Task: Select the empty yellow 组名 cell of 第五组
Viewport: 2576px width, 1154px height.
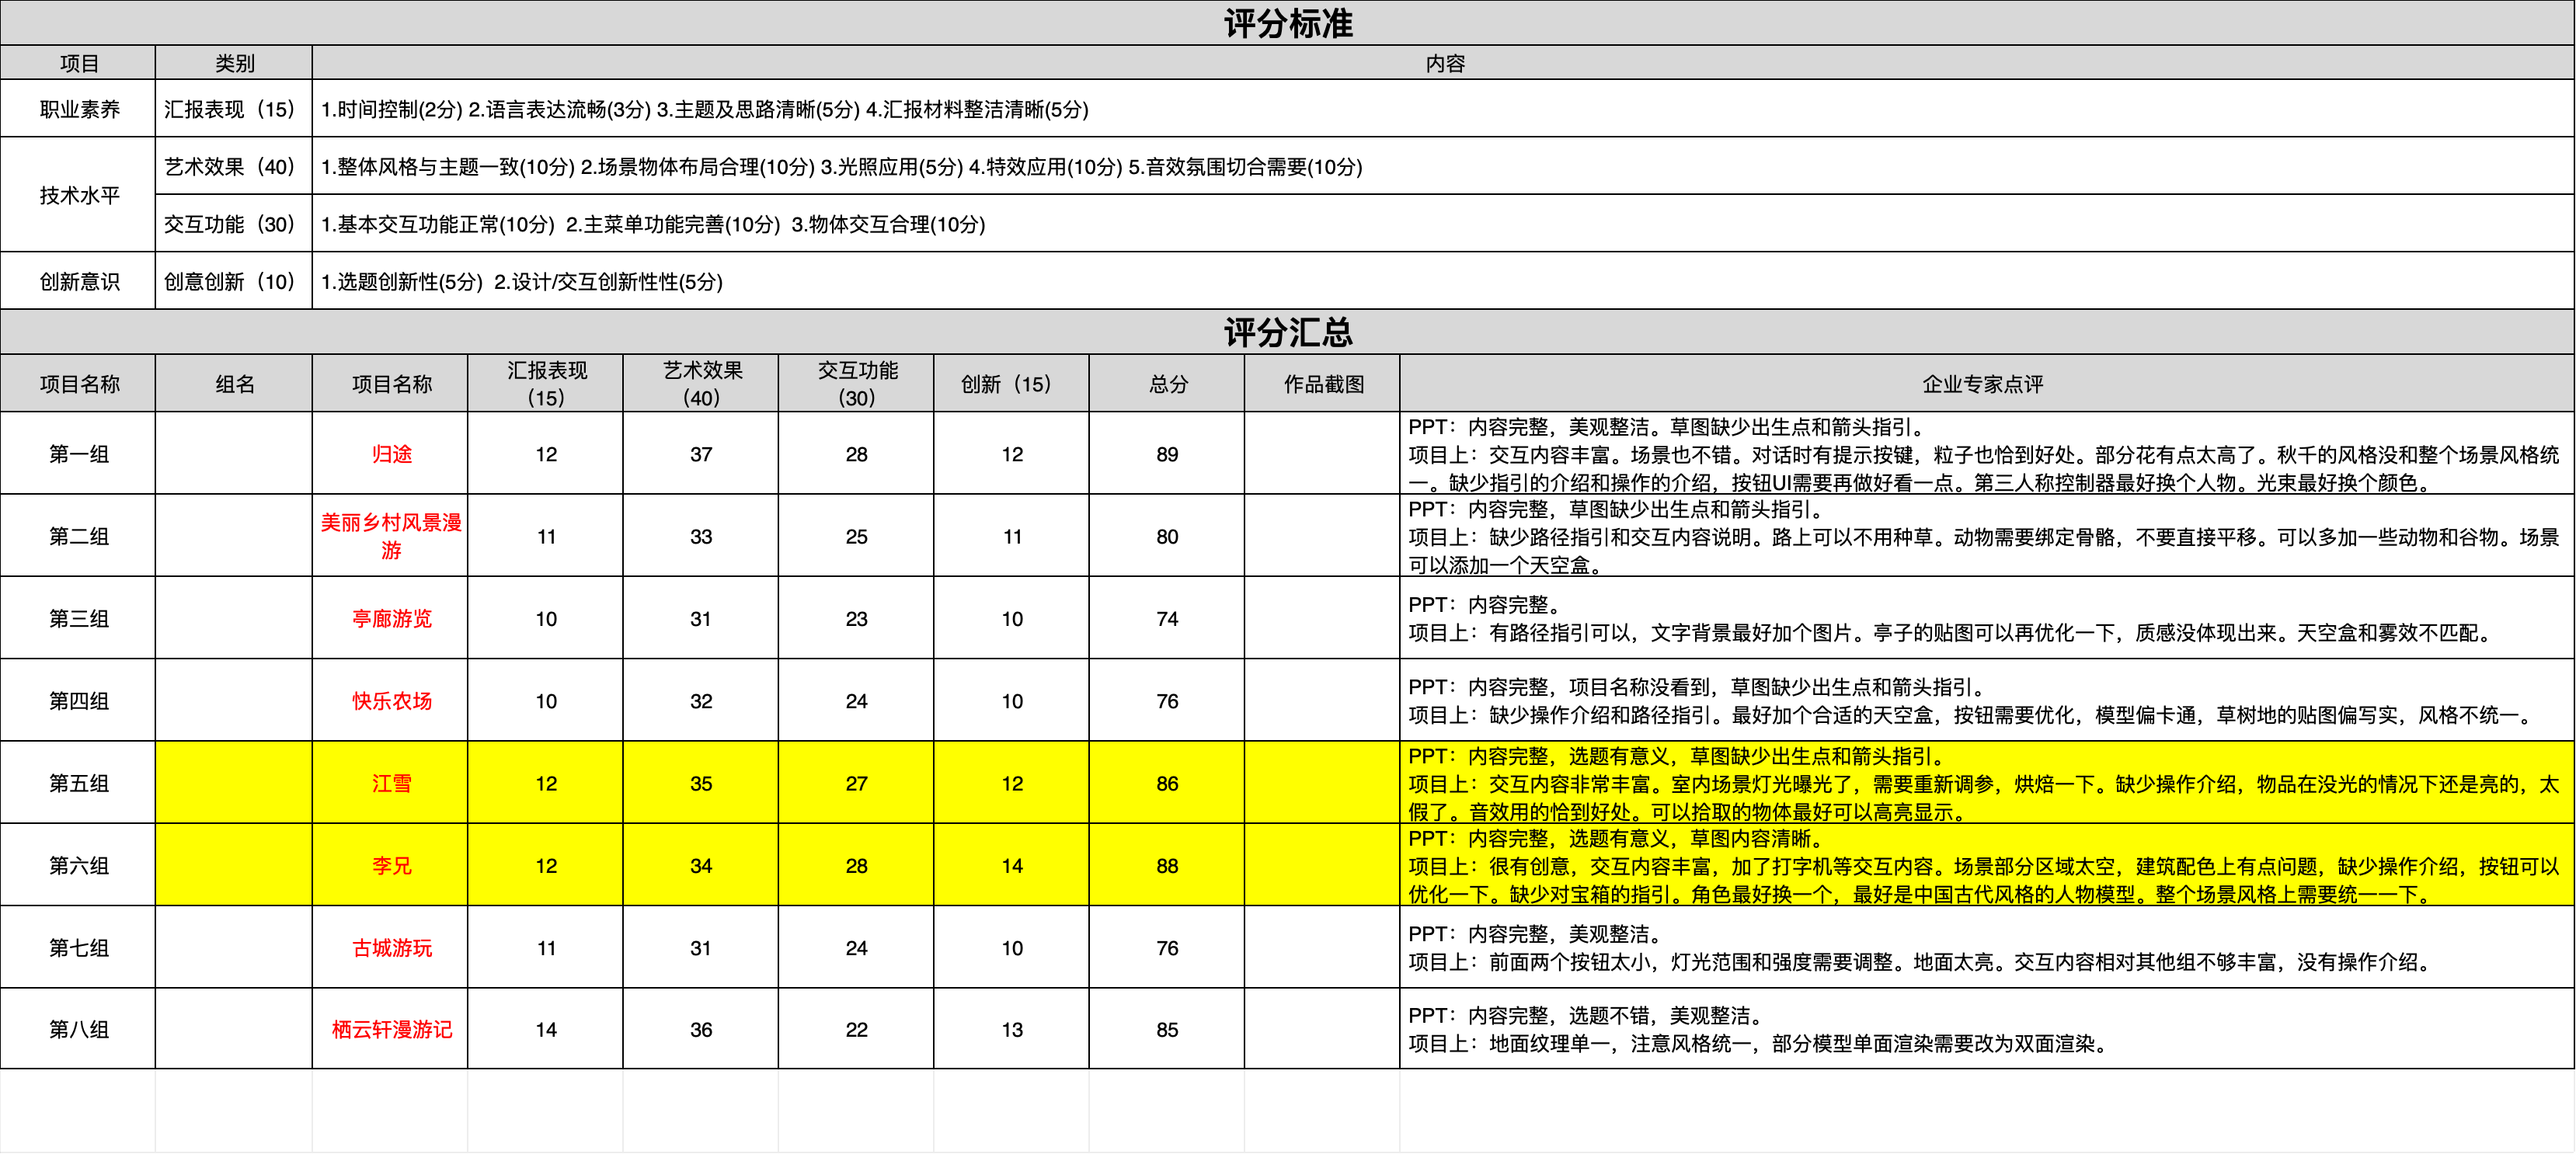Action: point(234,783)
